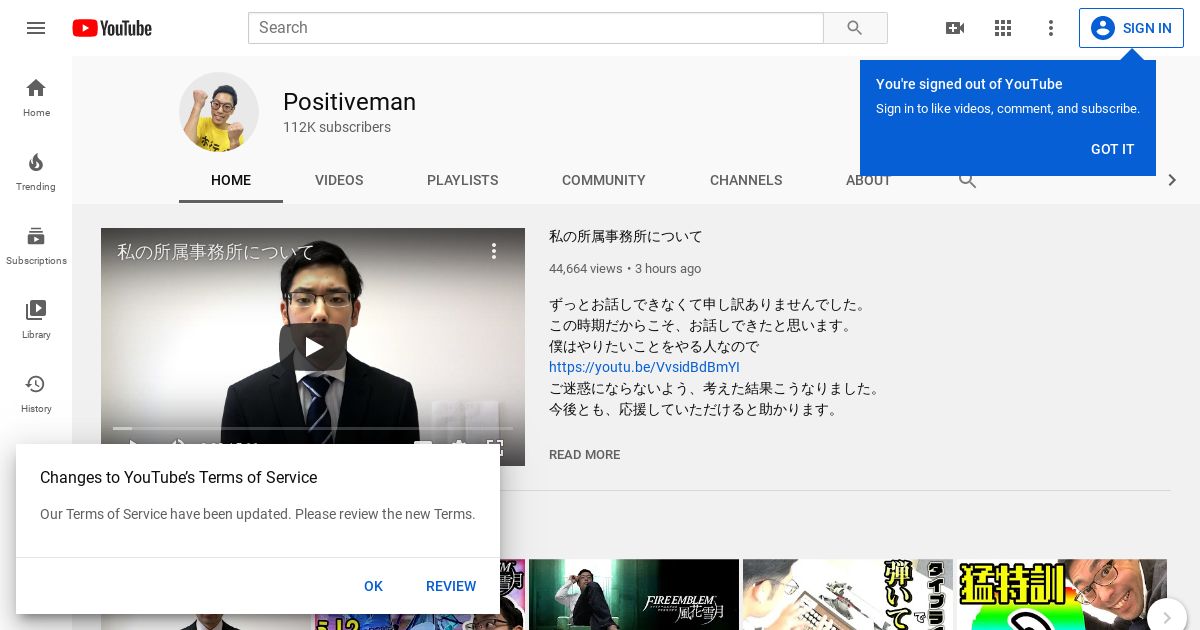The image size is (1200, 630).
Task: Click the search magnifier button
Action: [x=855, y=28]
